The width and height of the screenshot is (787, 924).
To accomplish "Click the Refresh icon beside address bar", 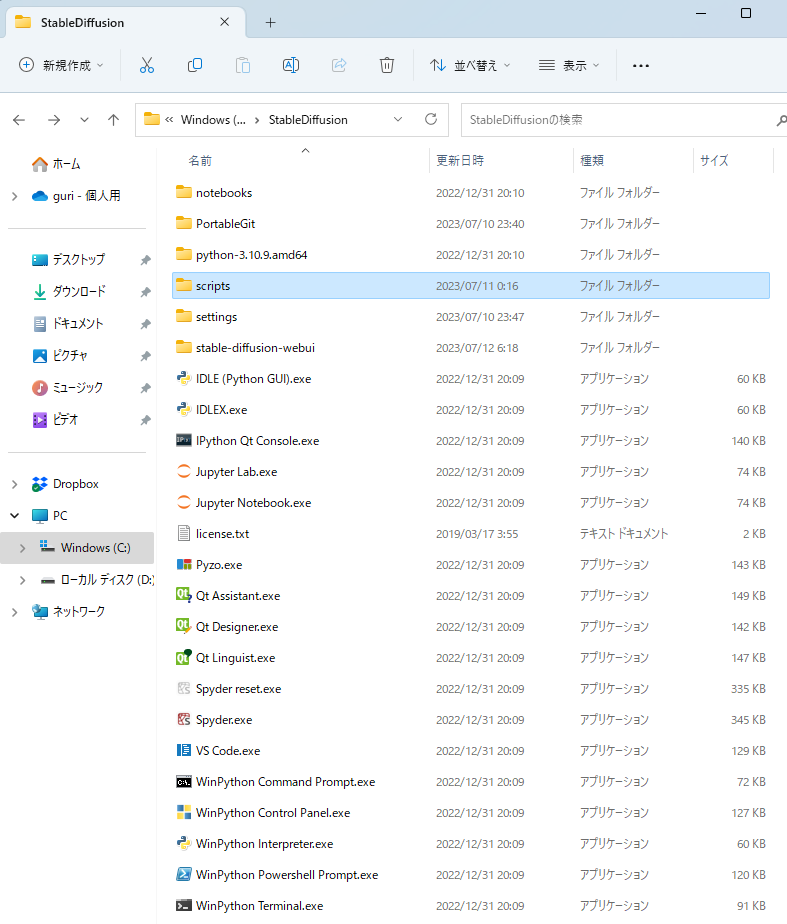I will [431, 119].
